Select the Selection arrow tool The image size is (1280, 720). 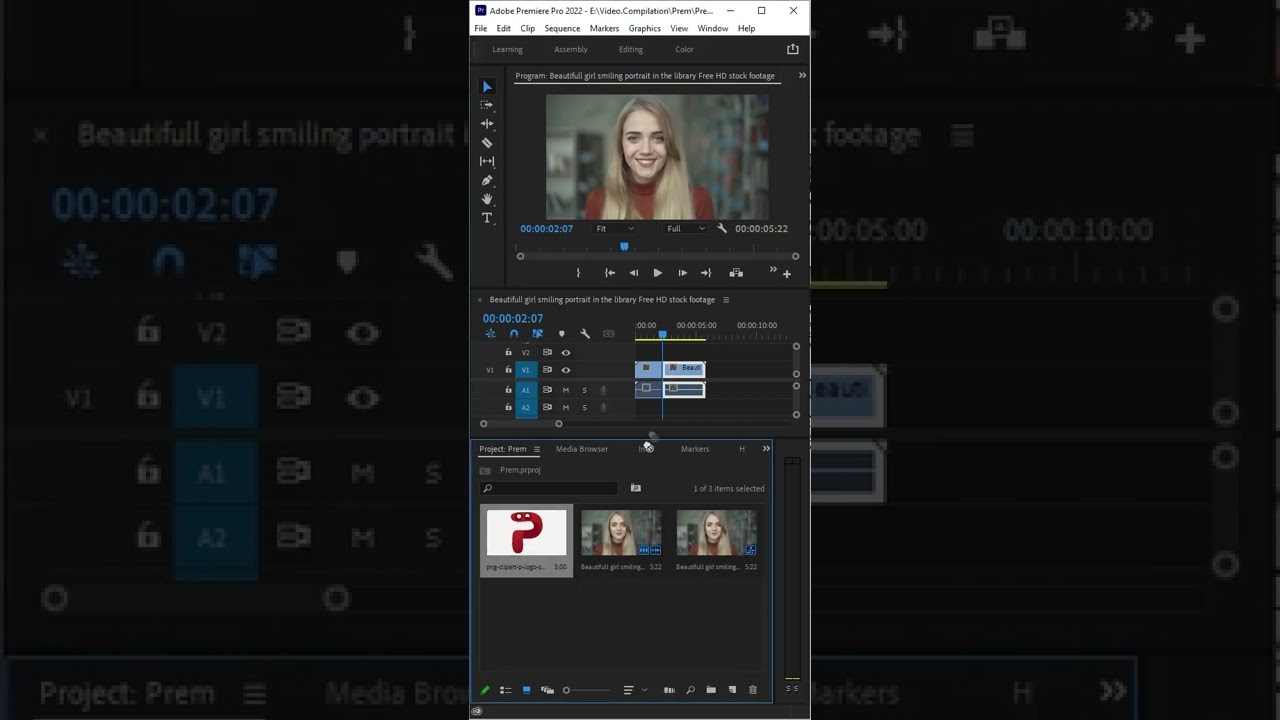click(487, 87)
